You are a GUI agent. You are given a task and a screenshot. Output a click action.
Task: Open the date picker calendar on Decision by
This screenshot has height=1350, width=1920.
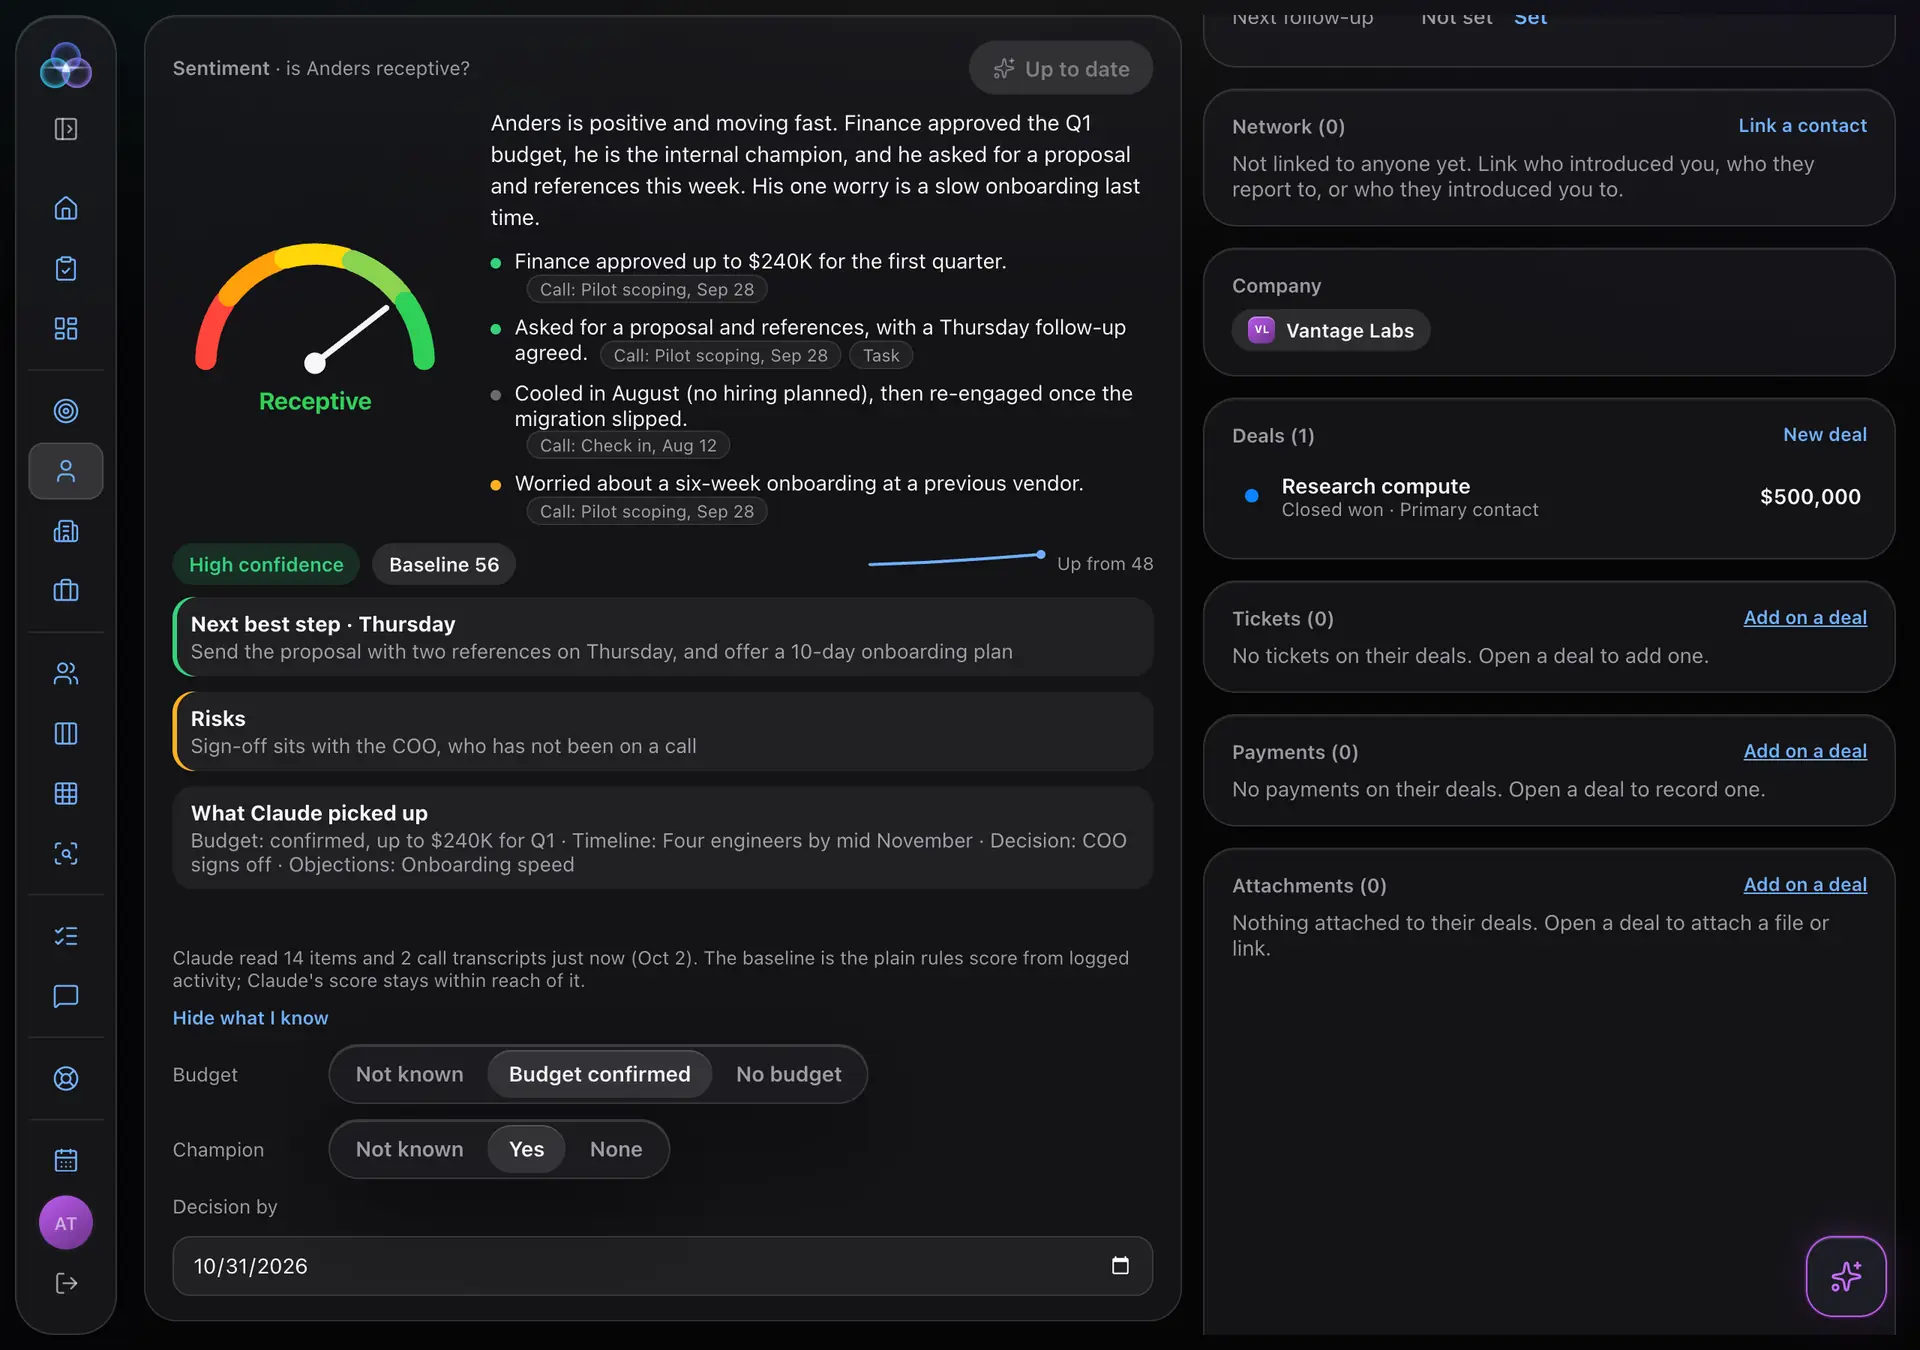tap(1120, 1266)
